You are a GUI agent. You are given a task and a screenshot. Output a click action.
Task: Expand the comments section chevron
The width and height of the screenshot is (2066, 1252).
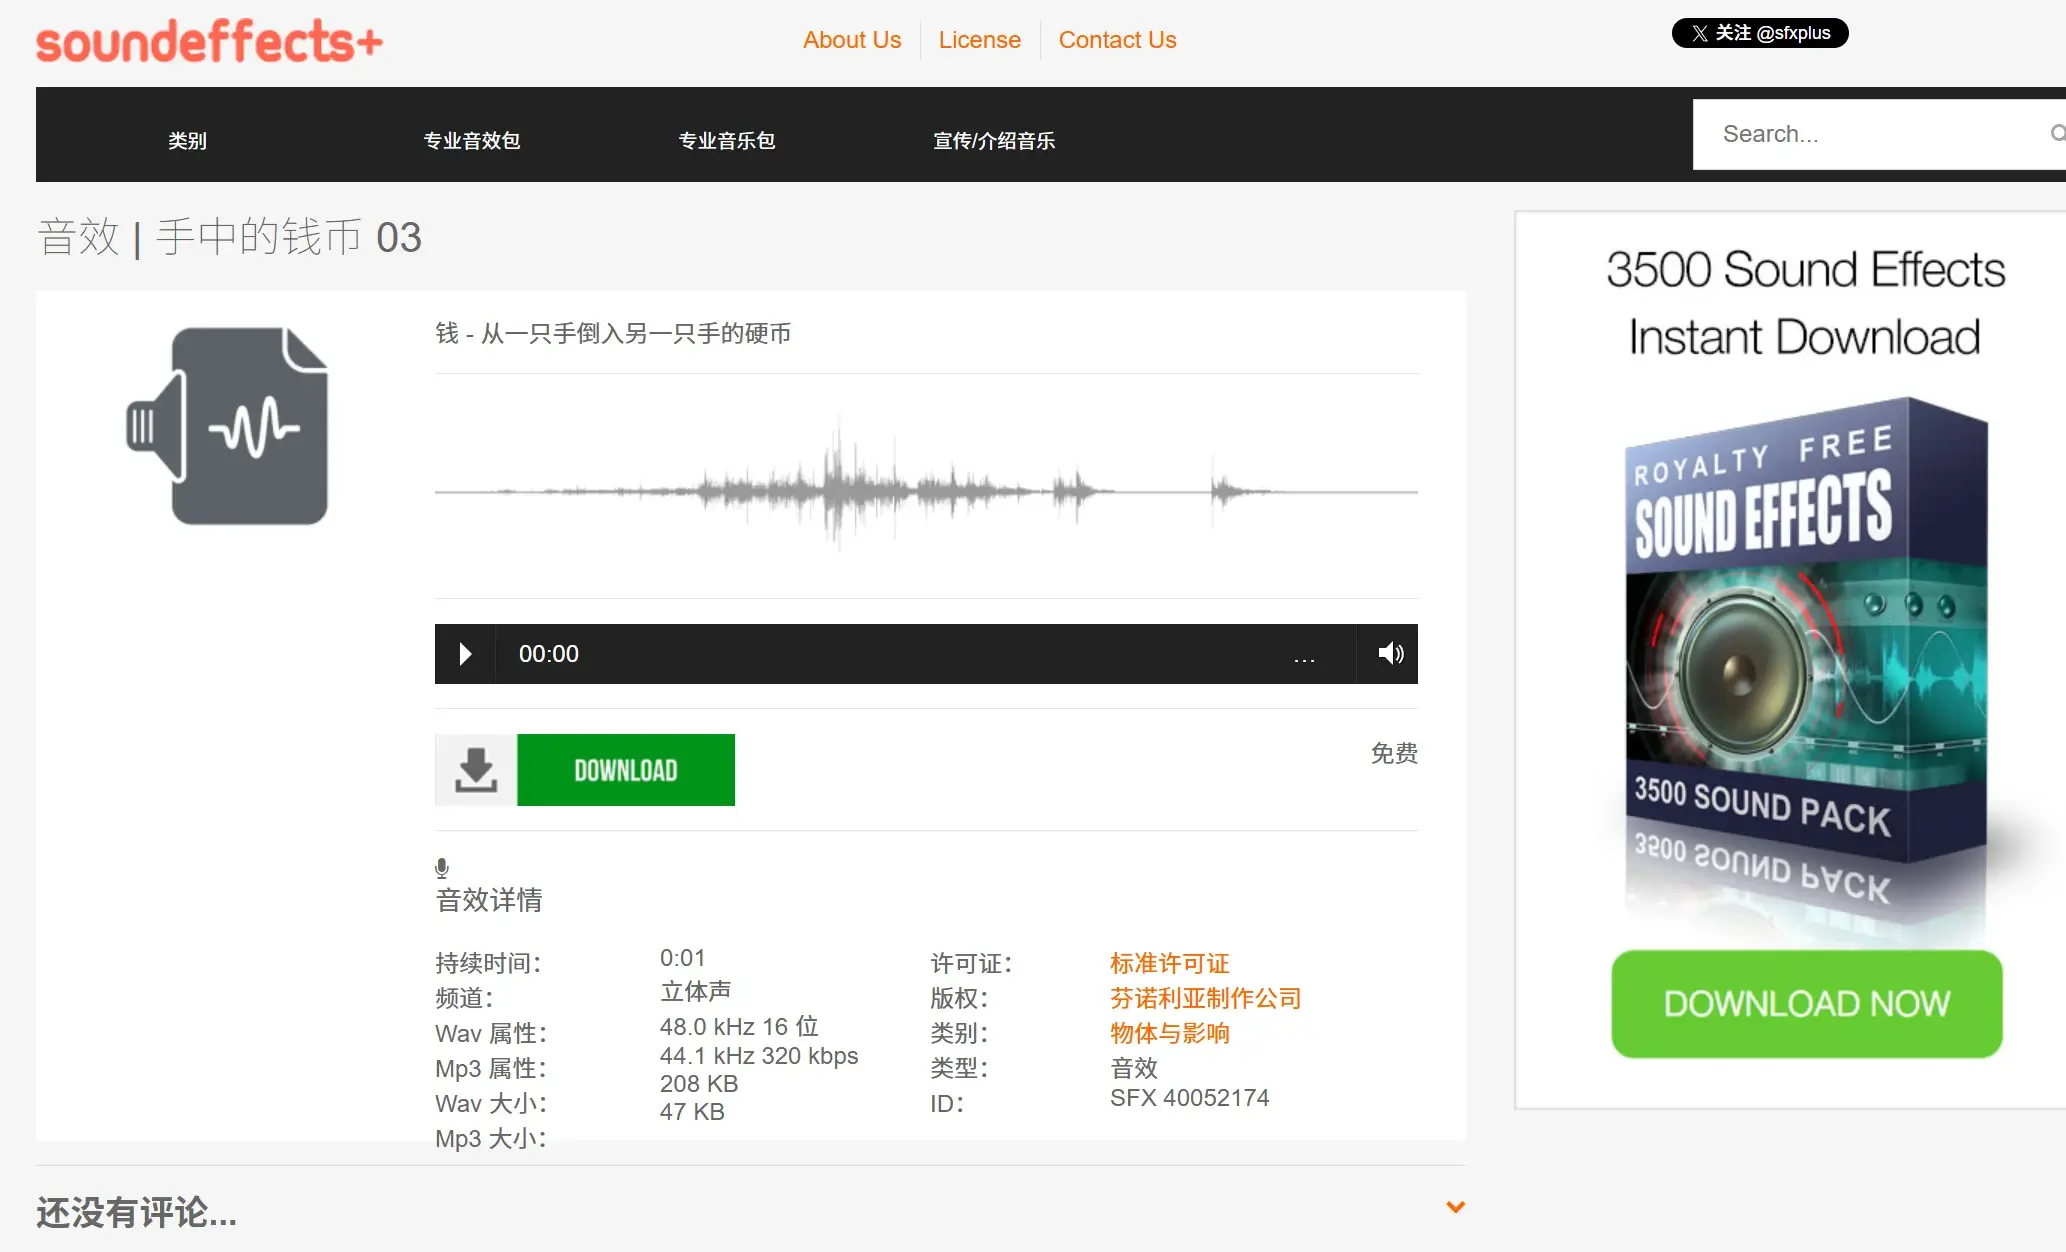1456,1207
